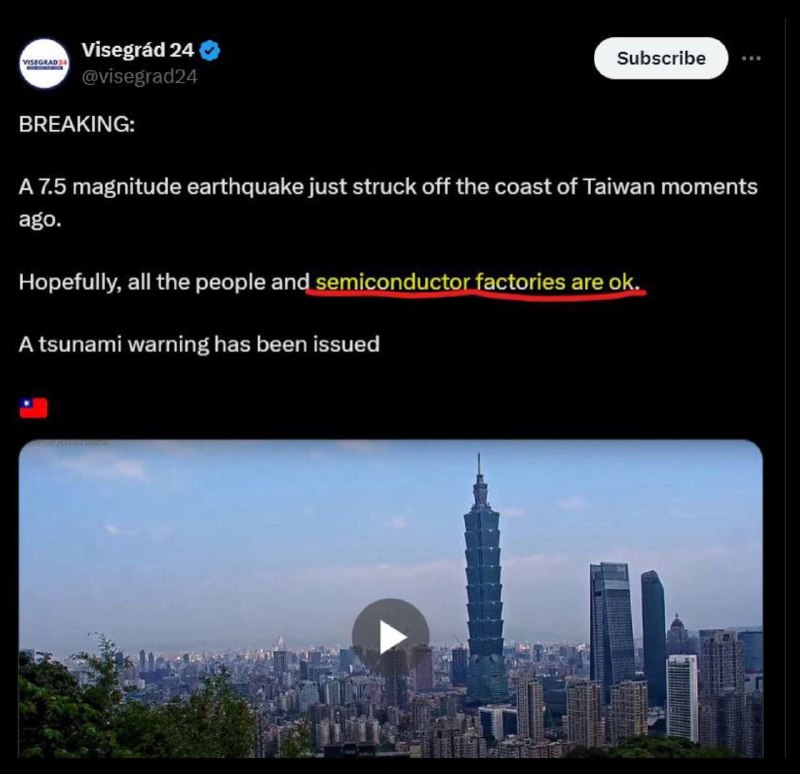Click the Taiwan flag emoji

point(34,408)
